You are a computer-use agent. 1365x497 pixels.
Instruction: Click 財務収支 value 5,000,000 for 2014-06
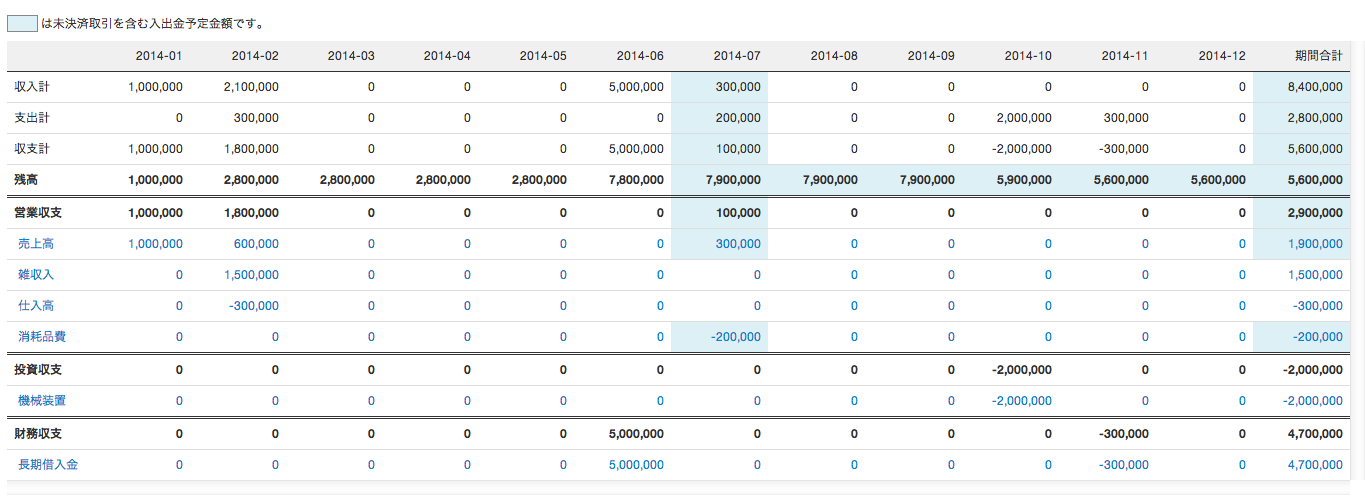coord(635,434)
